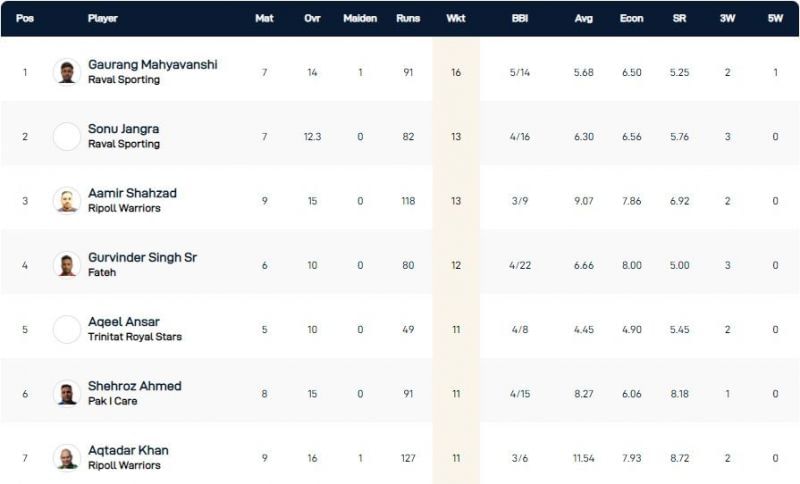Open Gaurang Mahyavanshi's player profile
The height and width of the screenshot is (484, 800).
[x=152, y=65]
